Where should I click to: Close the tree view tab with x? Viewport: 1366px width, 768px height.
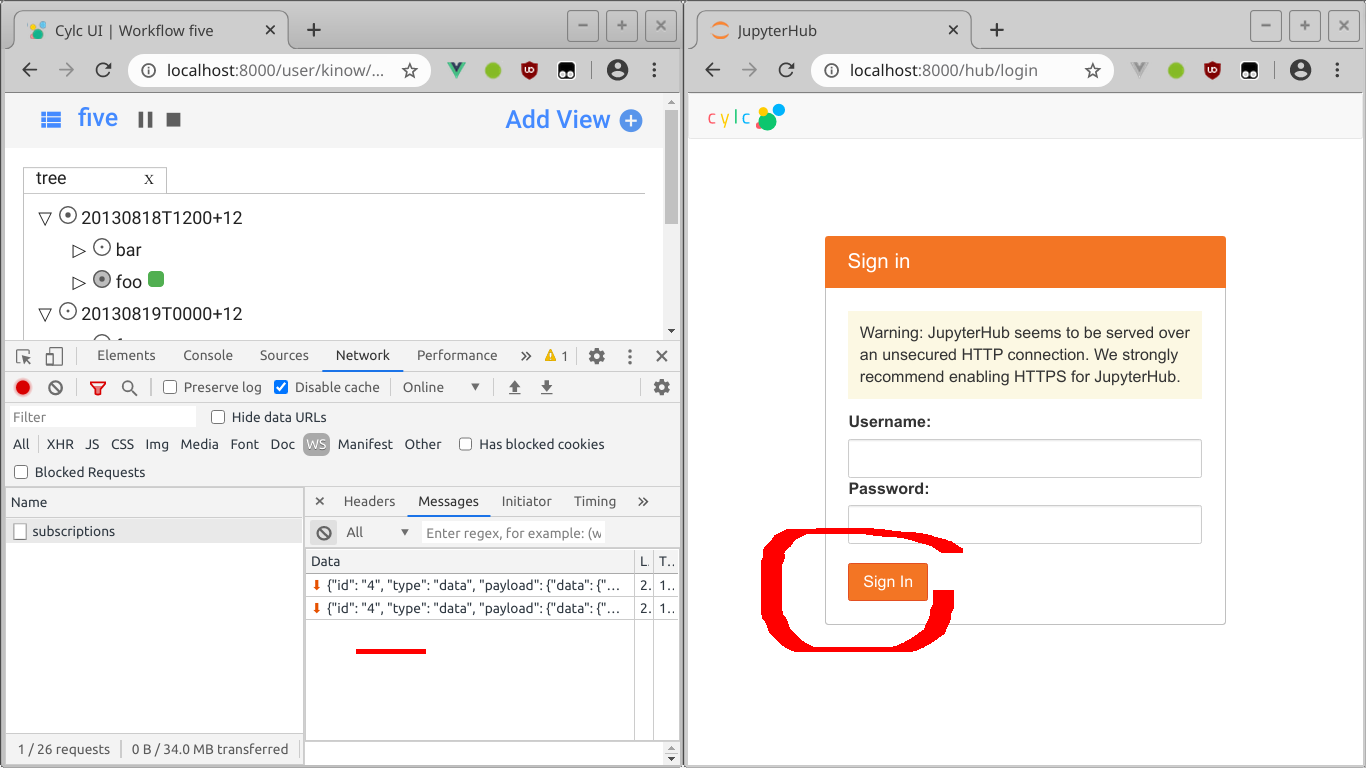coord(149,179)
